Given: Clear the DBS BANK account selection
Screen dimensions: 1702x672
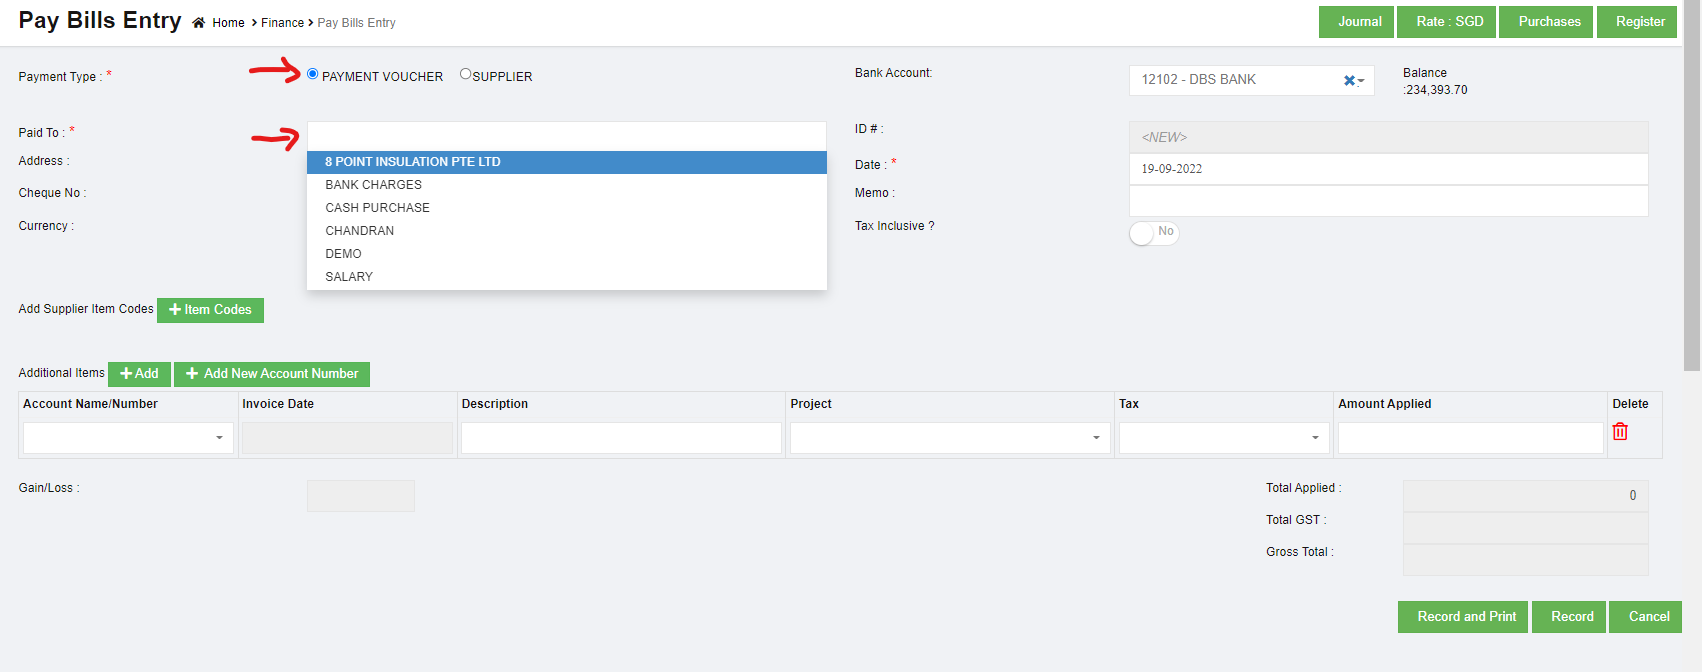Looking at the screenshot, I should click(x=1348, y=80).
